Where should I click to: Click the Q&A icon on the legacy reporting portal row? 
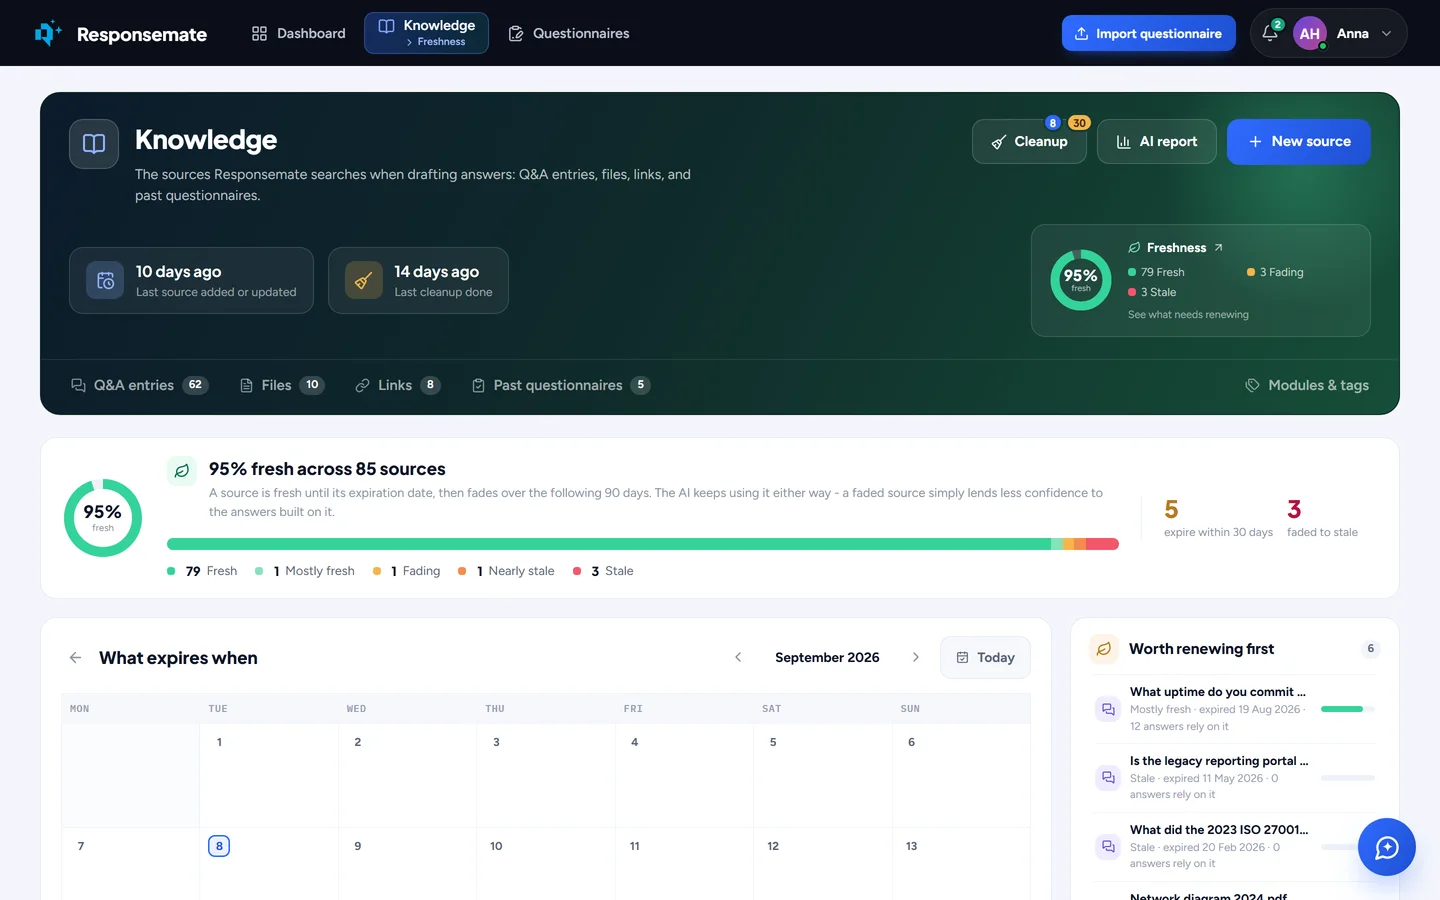point(1108,778)
